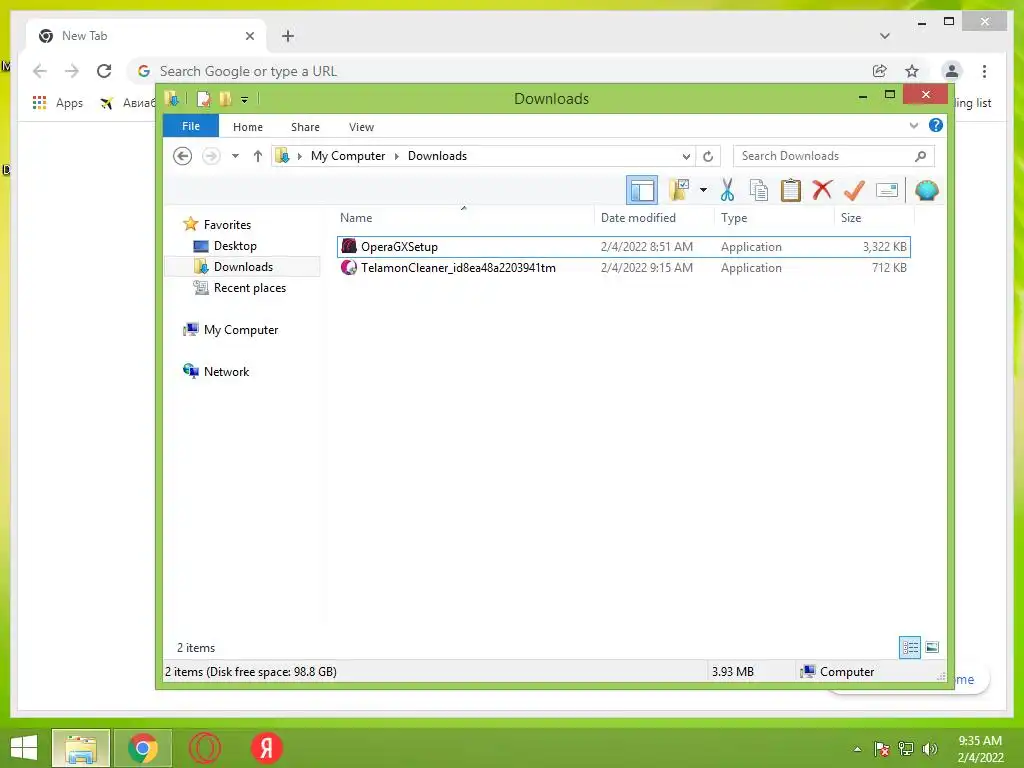Switch to Details view icon
Image resolution: width=1024 pixels, height=768 pixels.
click(x=910, y=648)
